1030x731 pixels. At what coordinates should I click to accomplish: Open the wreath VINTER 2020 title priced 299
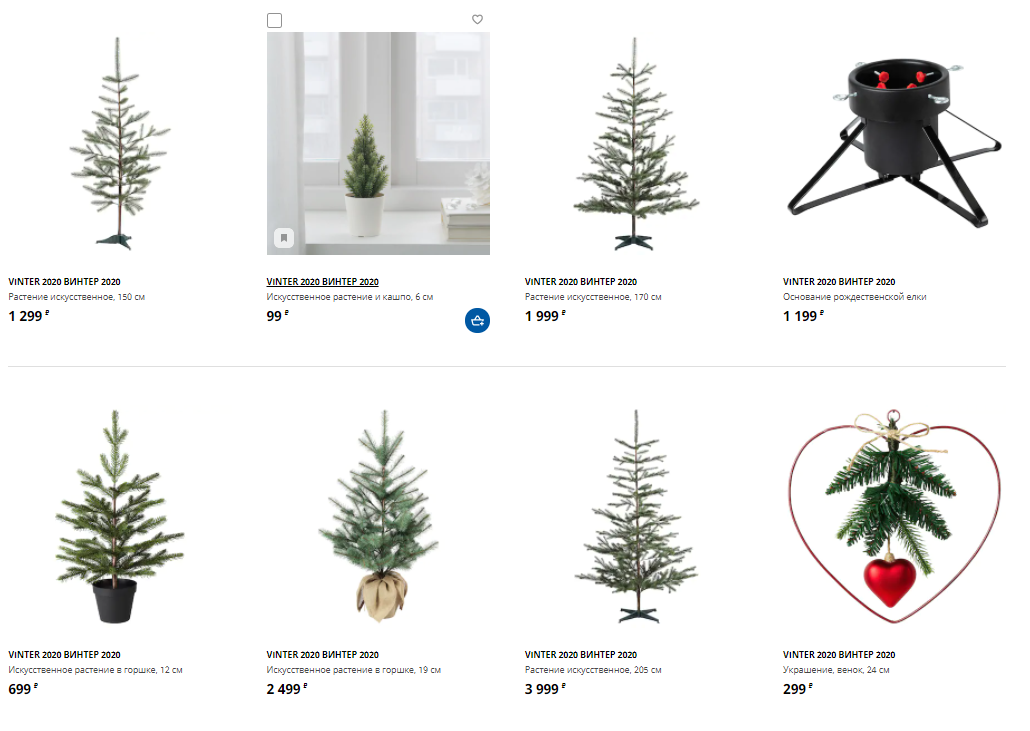[839, 655]
